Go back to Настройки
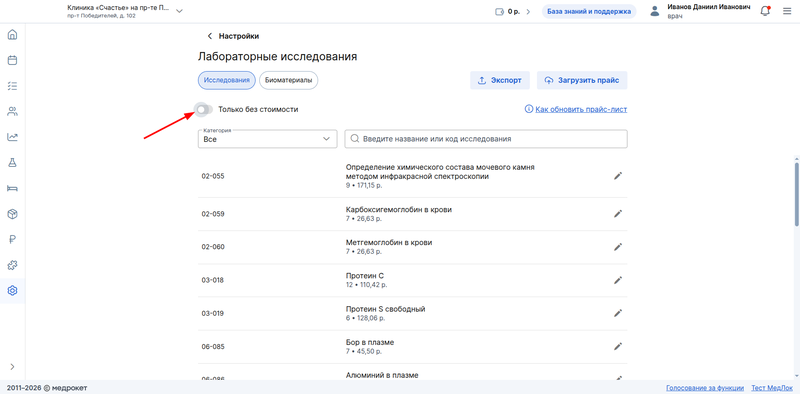The height and width of the screenshot is (394, 800). [233, 36]
